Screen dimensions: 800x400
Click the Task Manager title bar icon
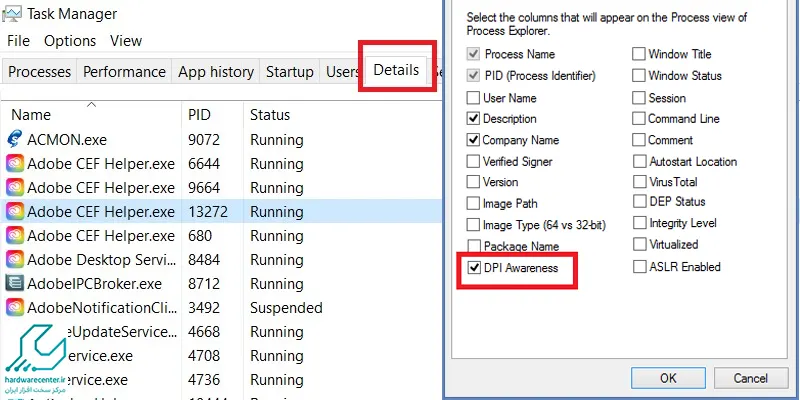tap(10, 14)
